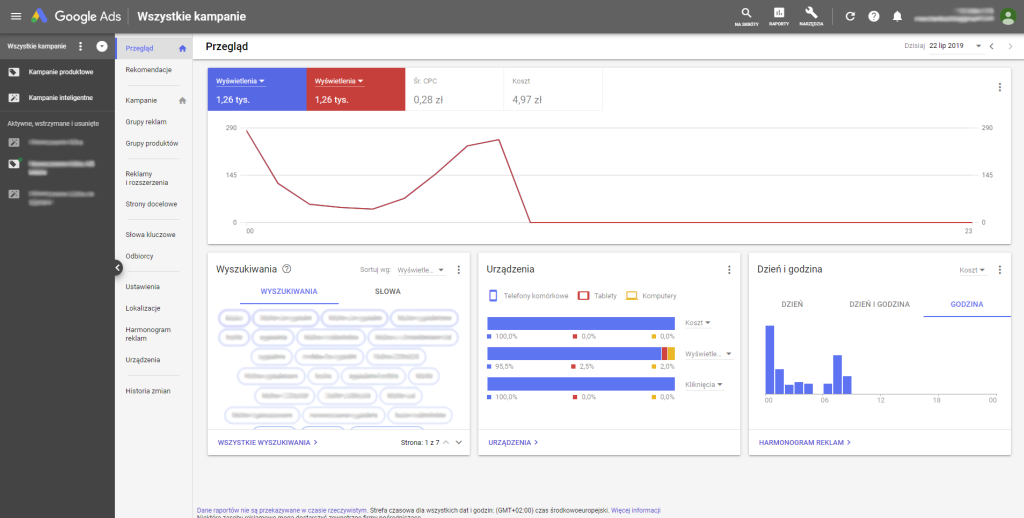1024x518 pixels.
Task: Click the refresh icon in header
Action: point(850,16)
